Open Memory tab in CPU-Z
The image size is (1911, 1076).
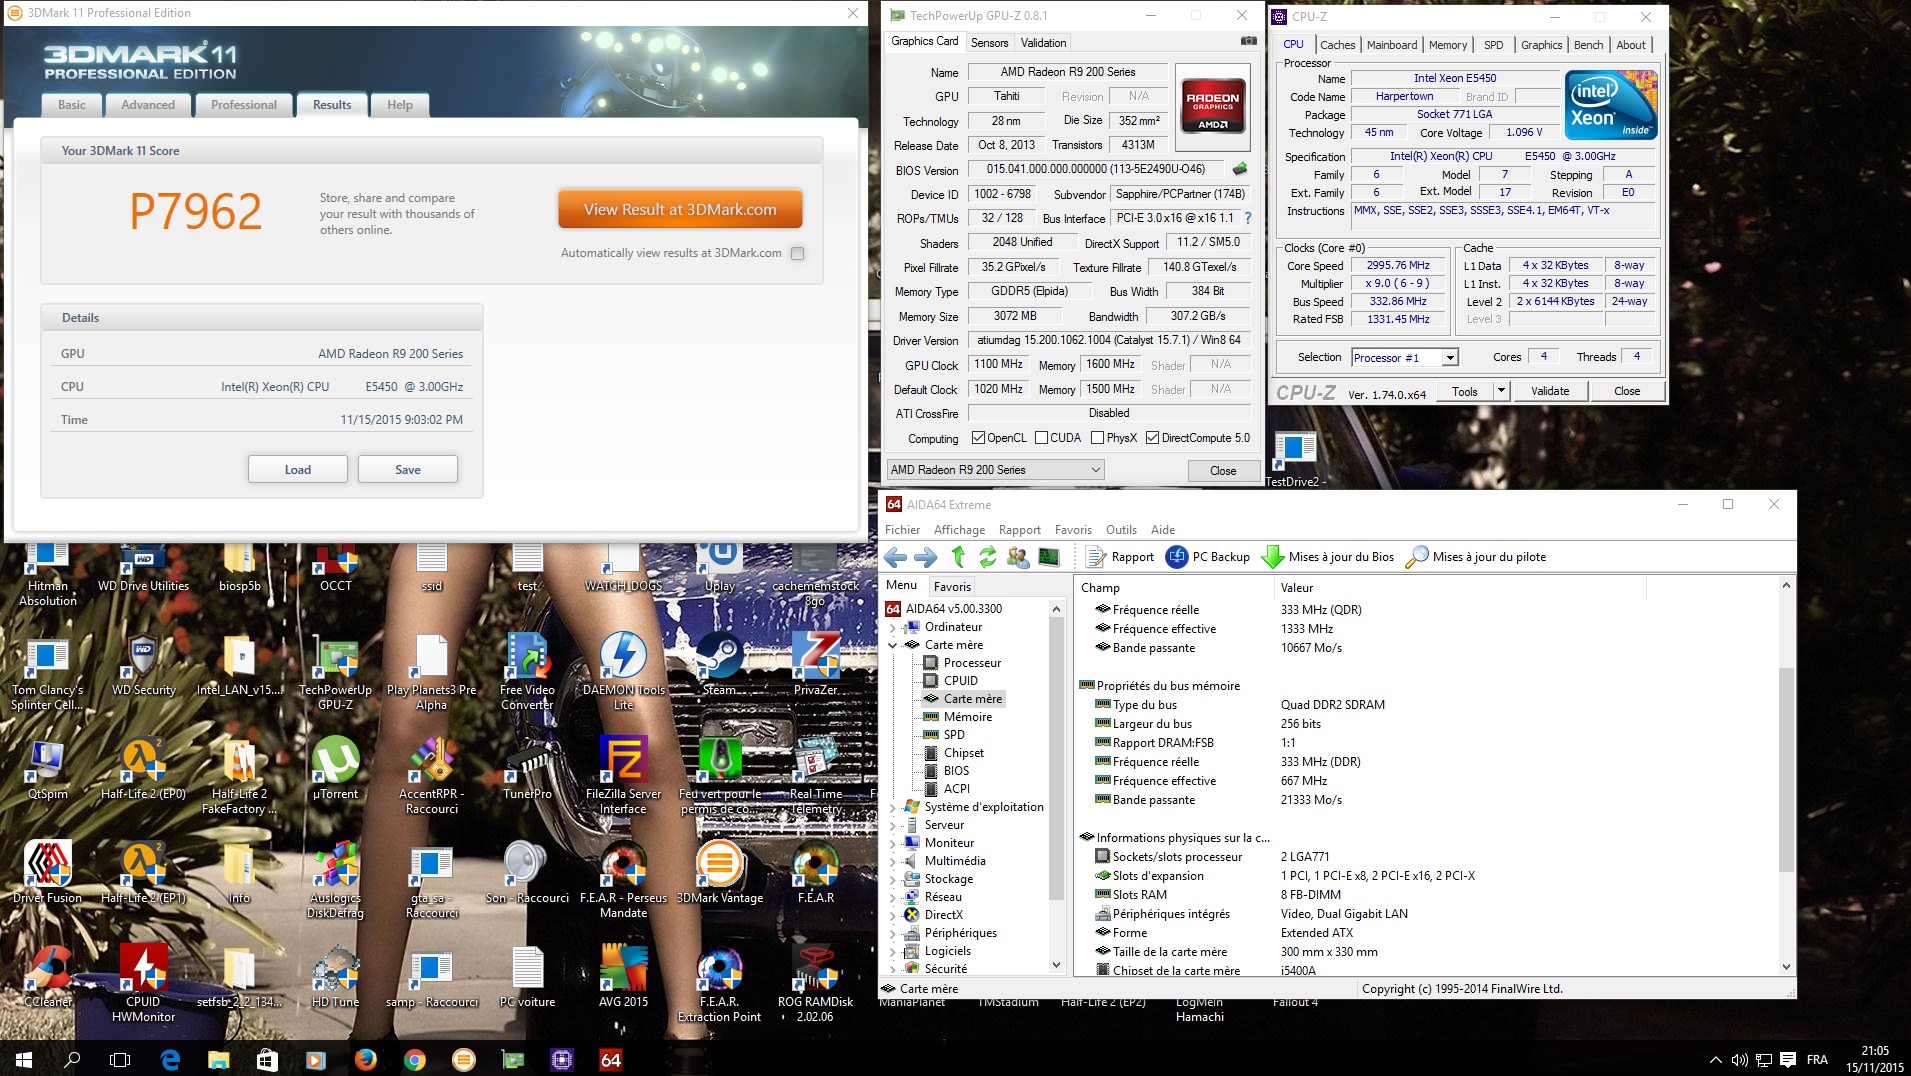coord(1447,45)
